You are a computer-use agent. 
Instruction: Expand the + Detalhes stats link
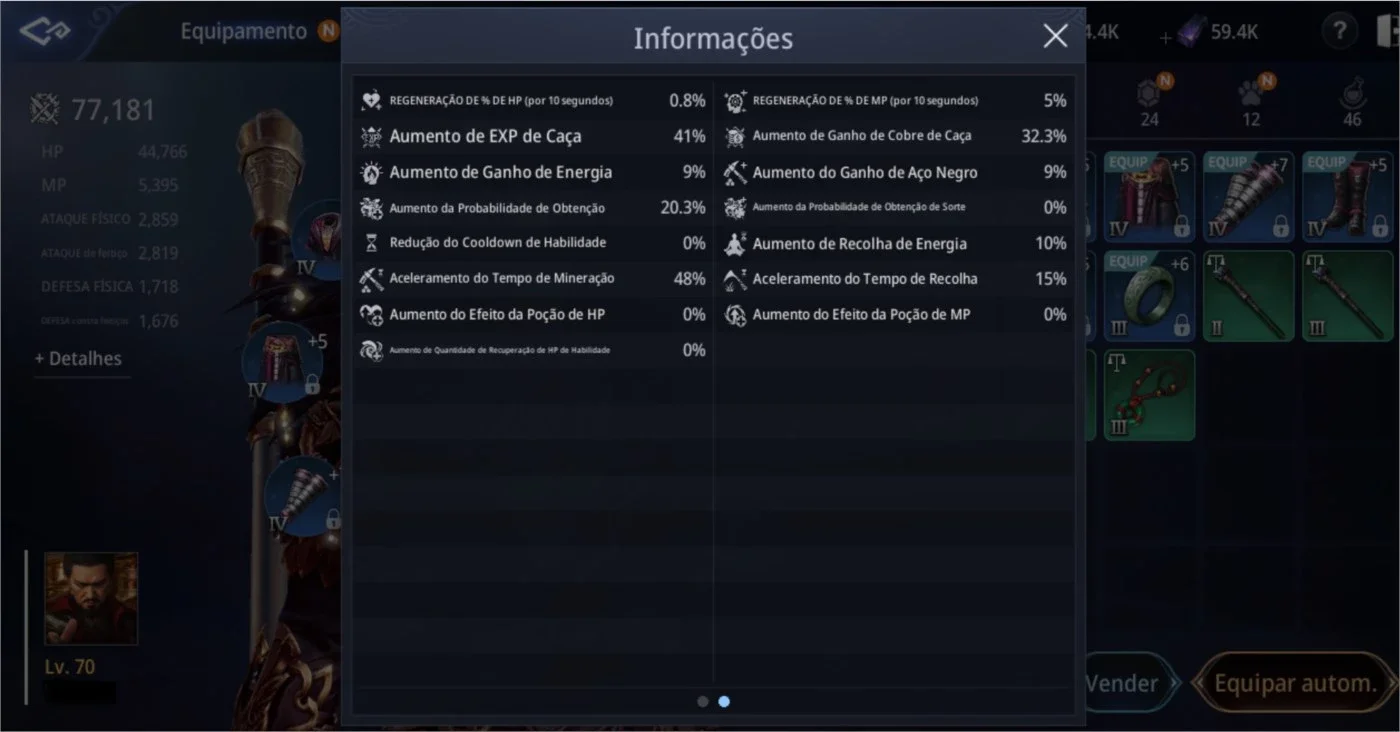point(78,358)
